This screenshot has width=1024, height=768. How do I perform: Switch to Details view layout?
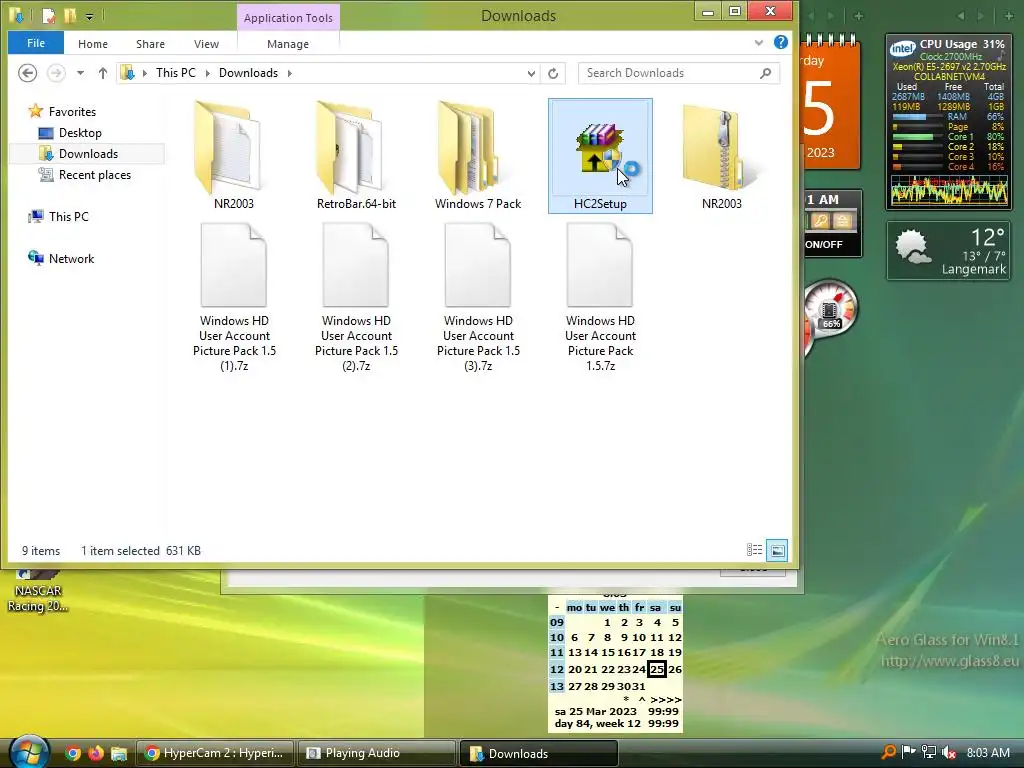(754, 550)
